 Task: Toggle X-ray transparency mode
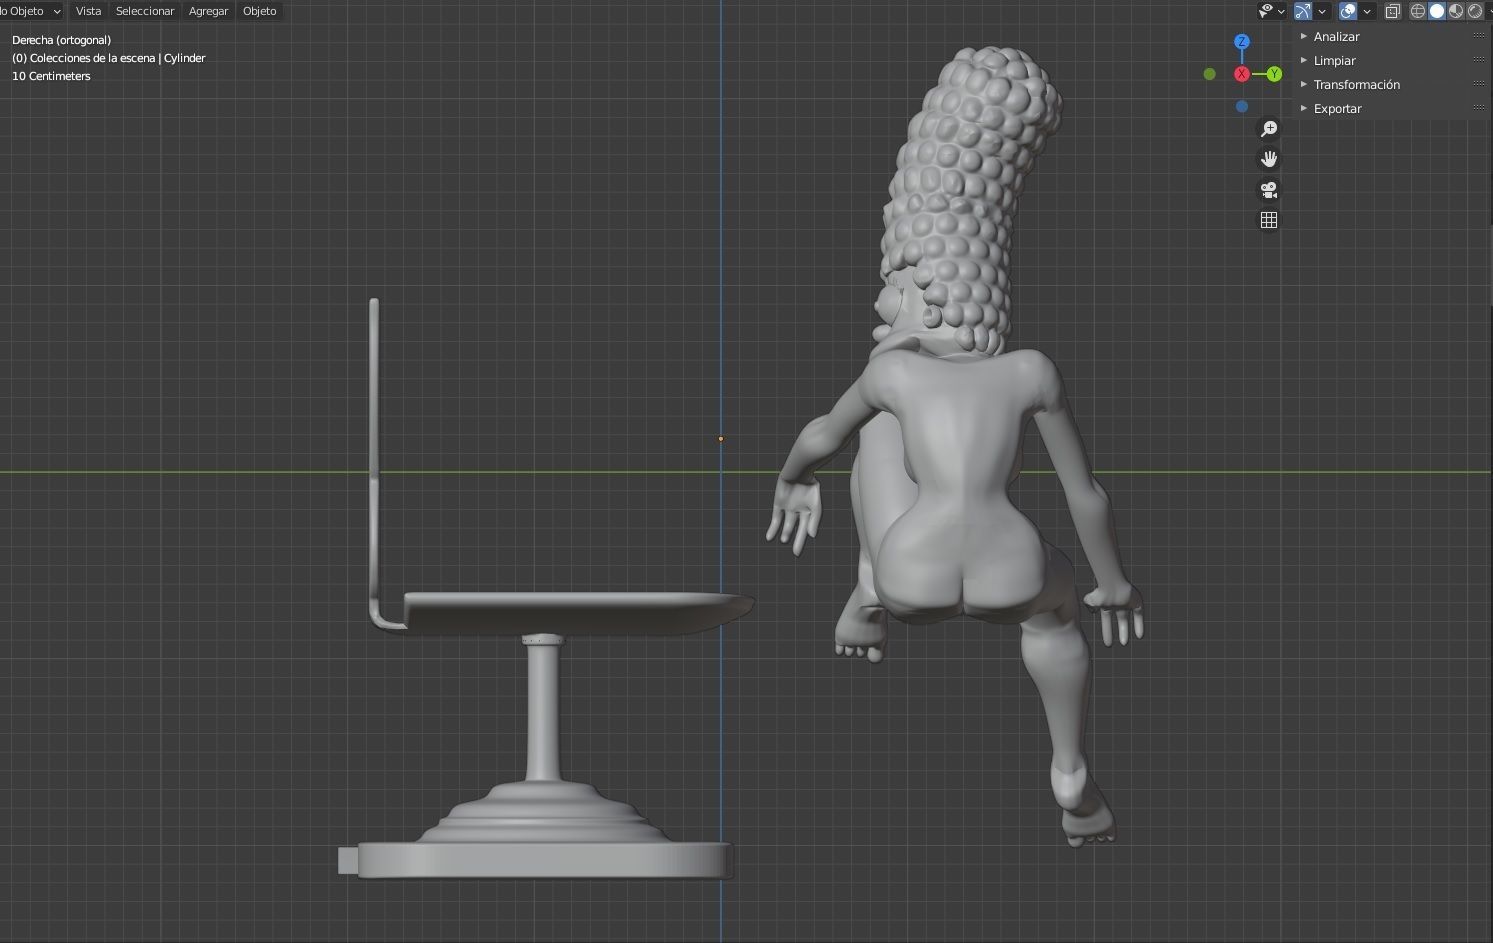tap(1393, 11)
